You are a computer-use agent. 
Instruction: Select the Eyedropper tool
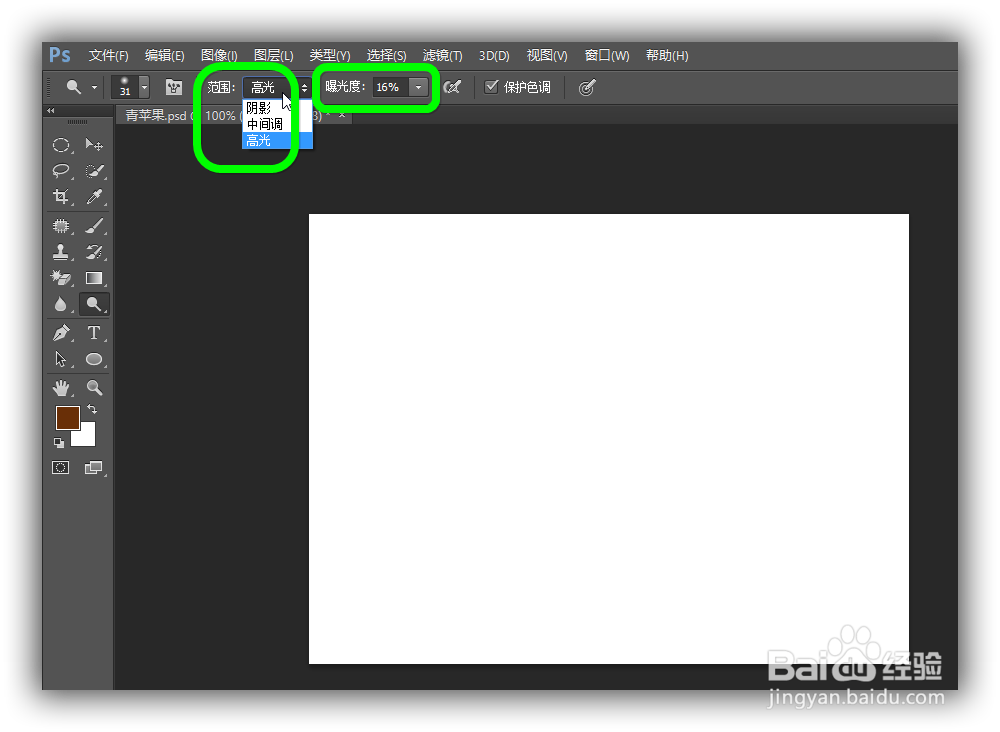[95, 196]
